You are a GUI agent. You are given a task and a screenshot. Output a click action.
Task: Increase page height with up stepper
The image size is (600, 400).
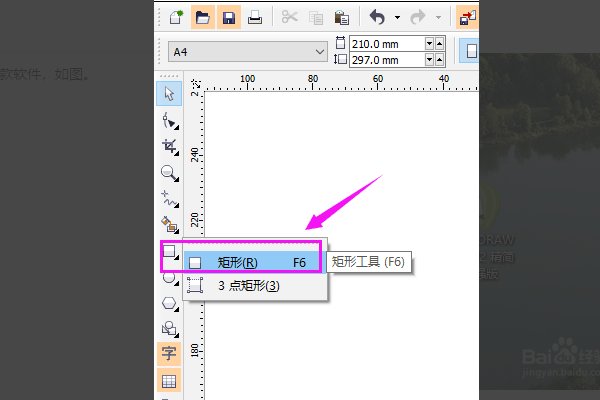(440, 60)
